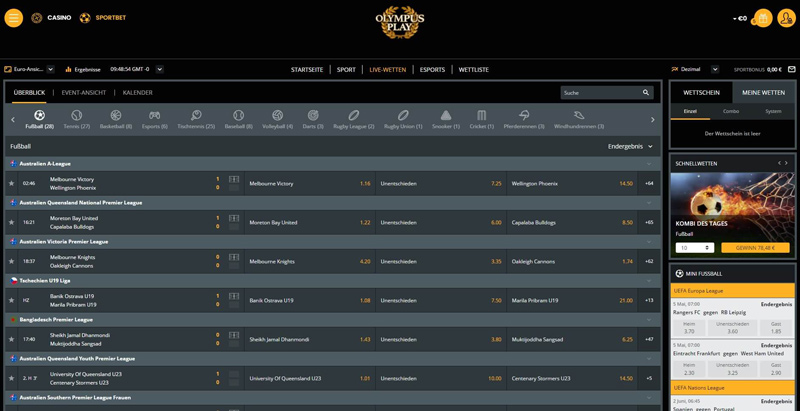Click previous arrow in Schnellwetten panel
This screenshot has width=800, height=411.
(779, 163)
